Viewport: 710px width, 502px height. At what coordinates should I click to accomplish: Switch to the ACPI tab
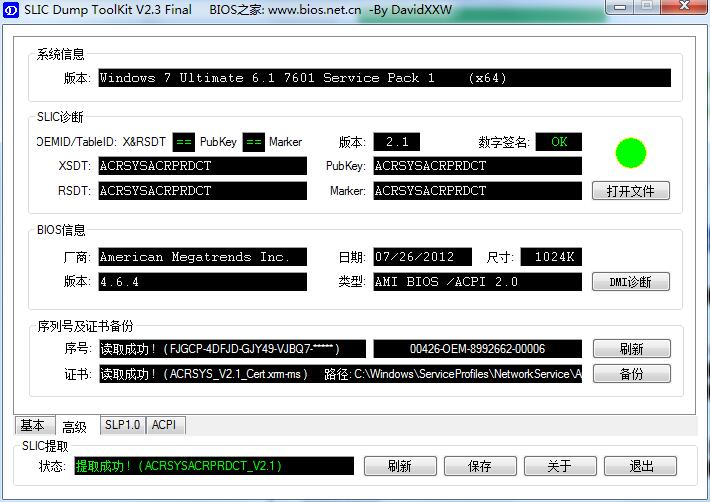[163, 425]
